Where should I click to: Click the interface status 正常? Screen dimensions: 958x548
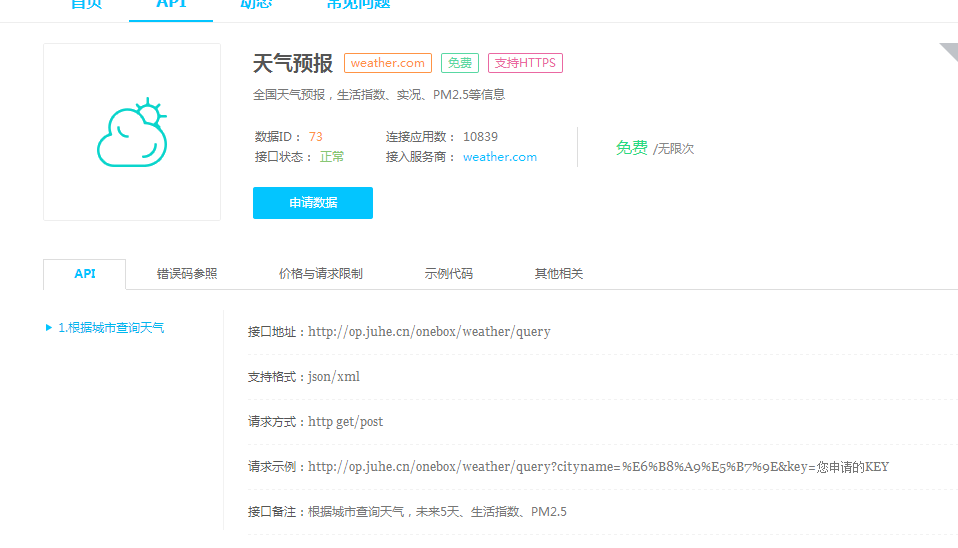tap(332, 157)
